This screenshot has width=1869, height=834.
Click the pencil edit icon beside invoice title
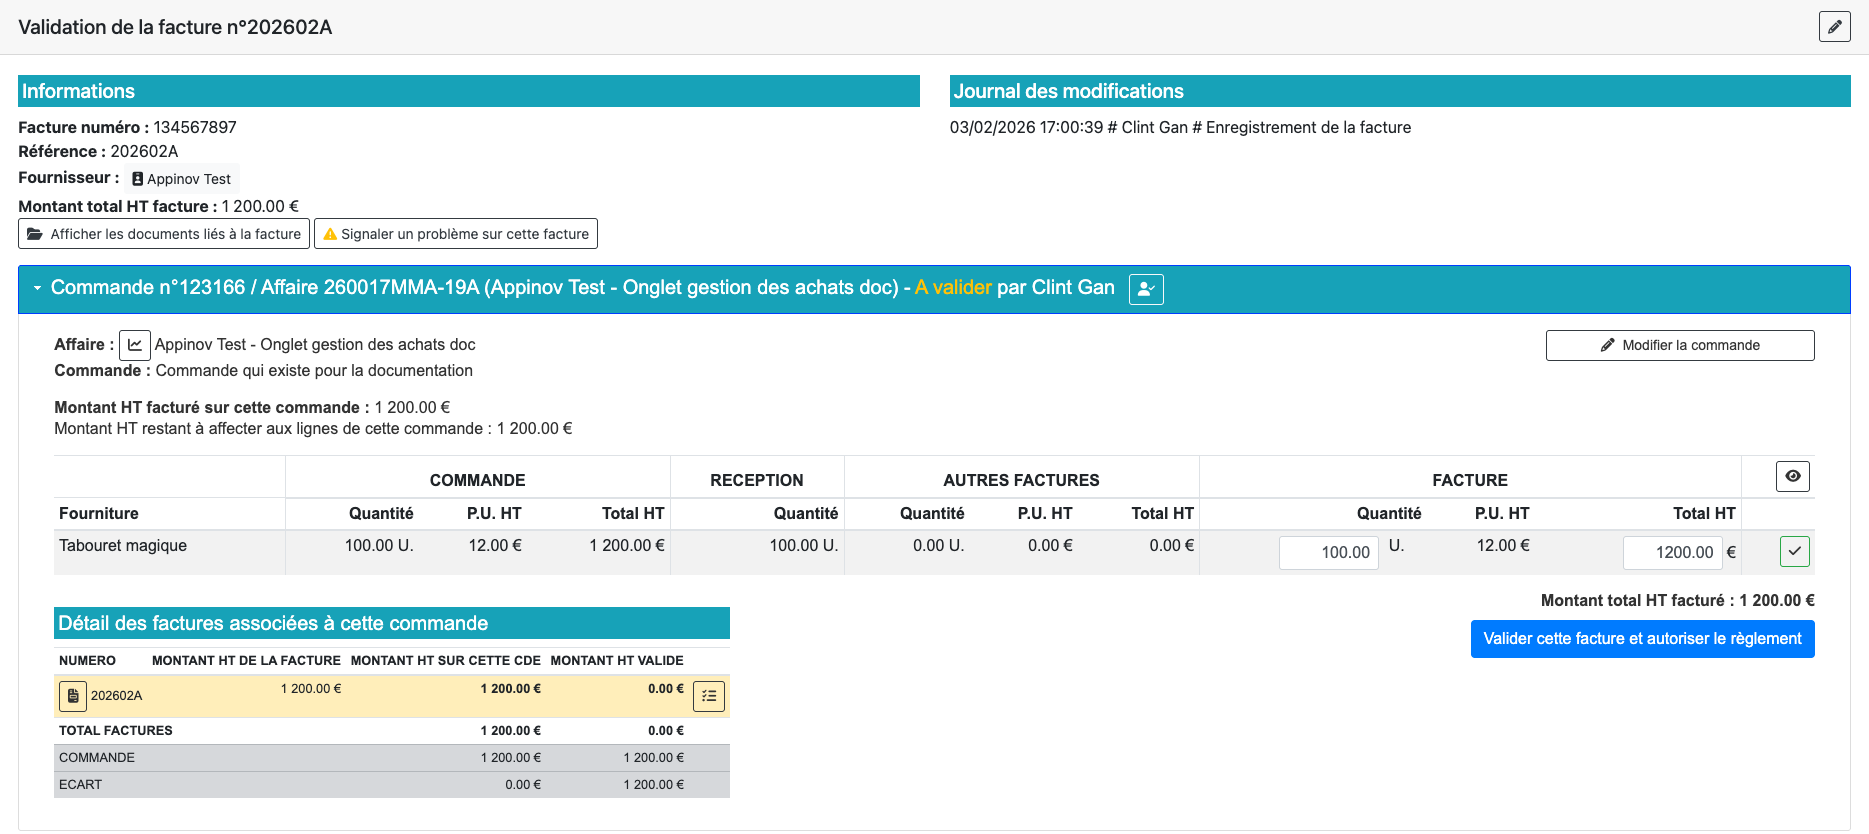coord(1834,27)
